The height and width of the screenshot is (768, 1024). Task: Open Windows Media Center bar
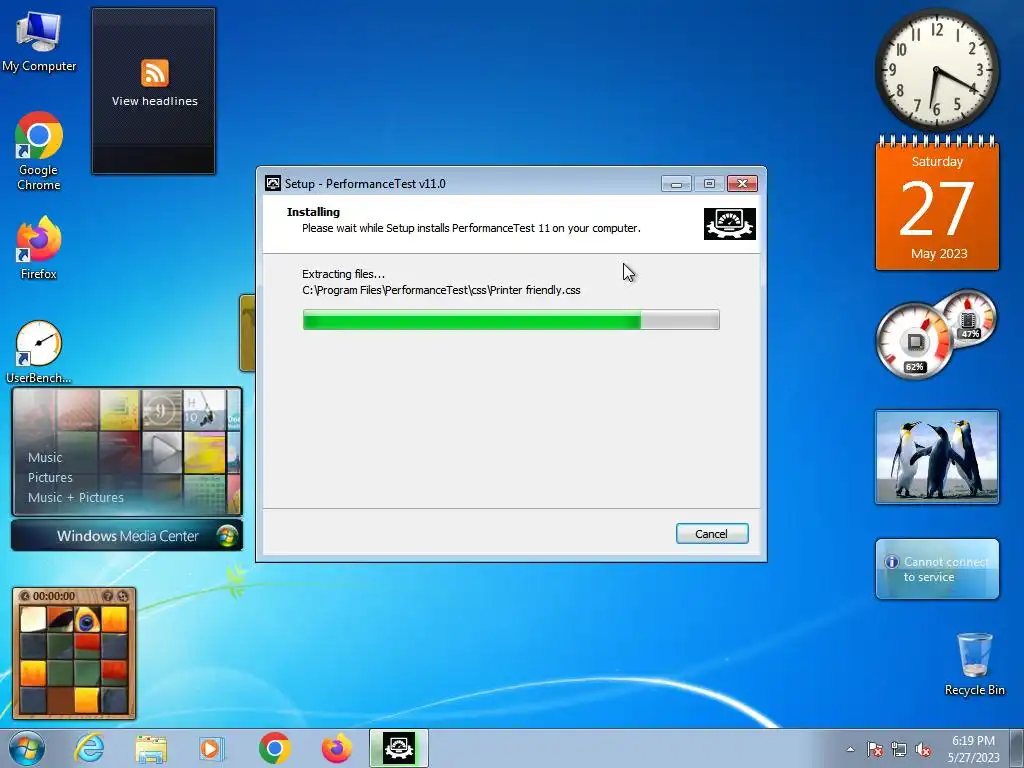point(127,536)
